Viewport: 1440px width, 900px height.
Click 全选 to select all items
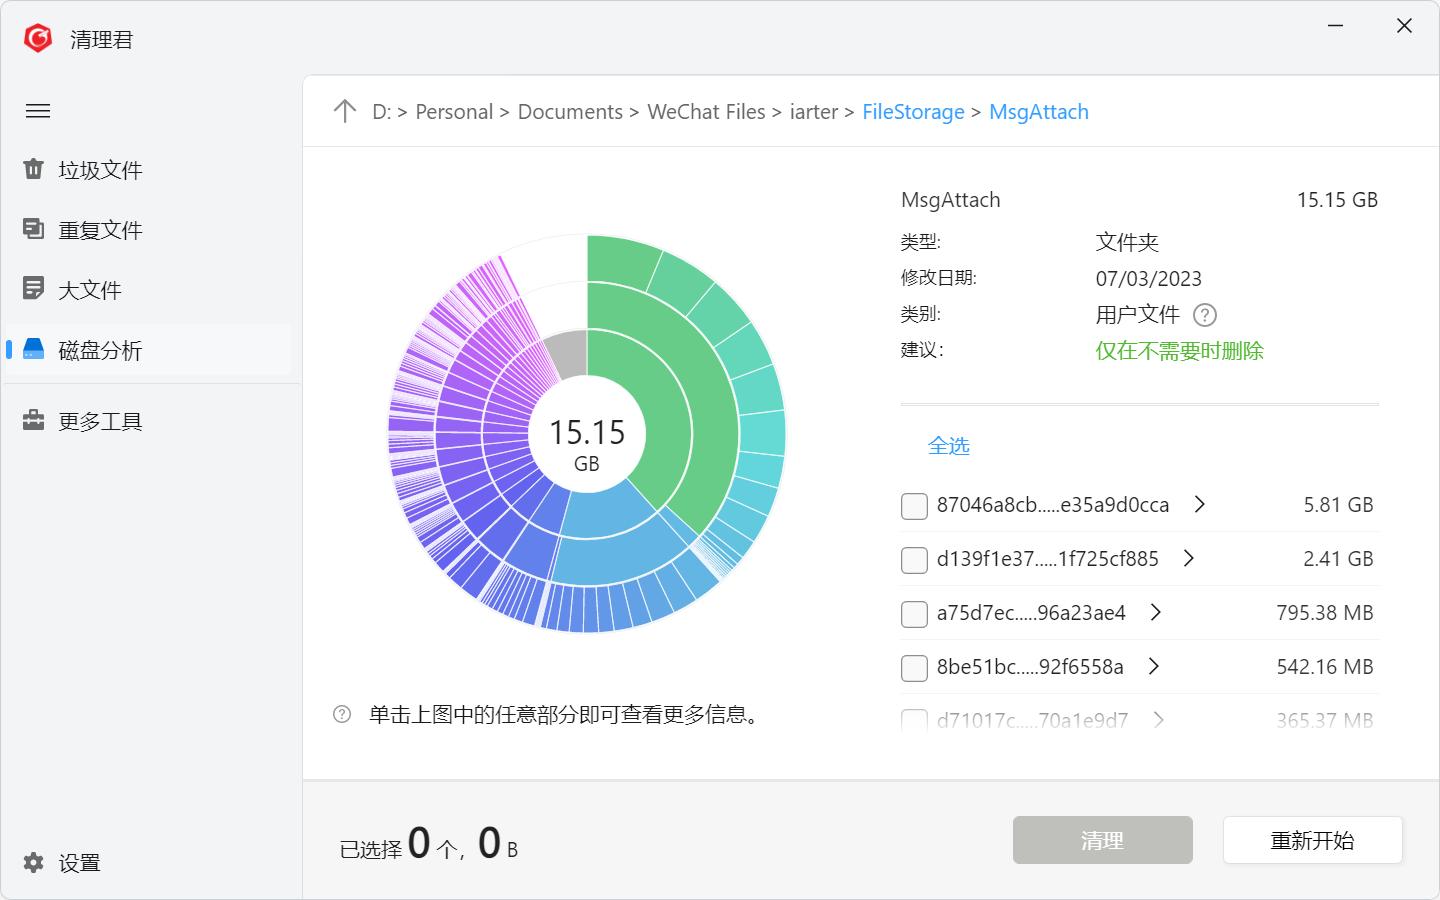pyautogui.click(x=949, y=446)
